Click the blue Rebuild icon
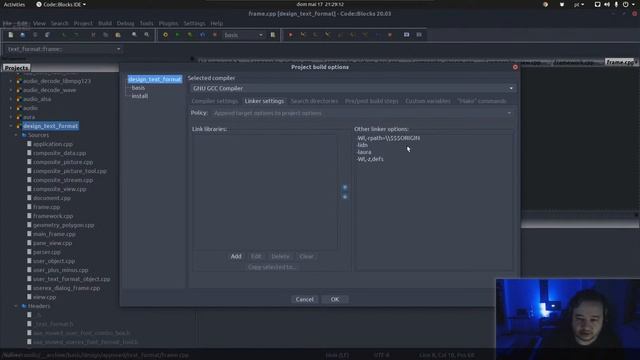 point(202,35)
